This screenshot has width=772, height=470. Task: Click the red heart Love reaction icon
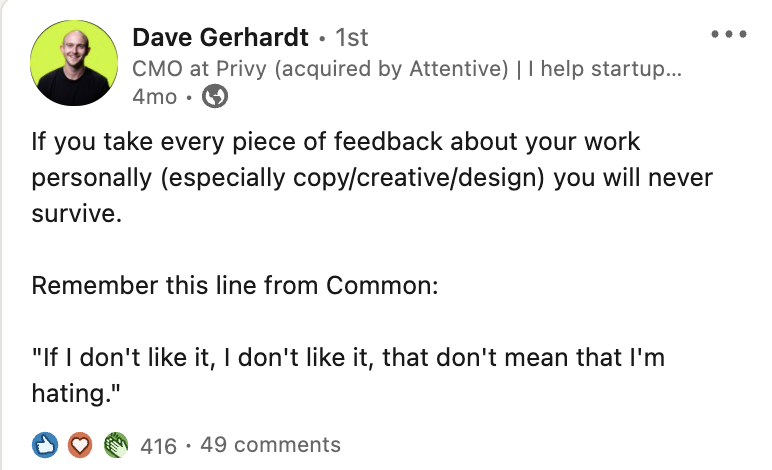tap(80, 444)
